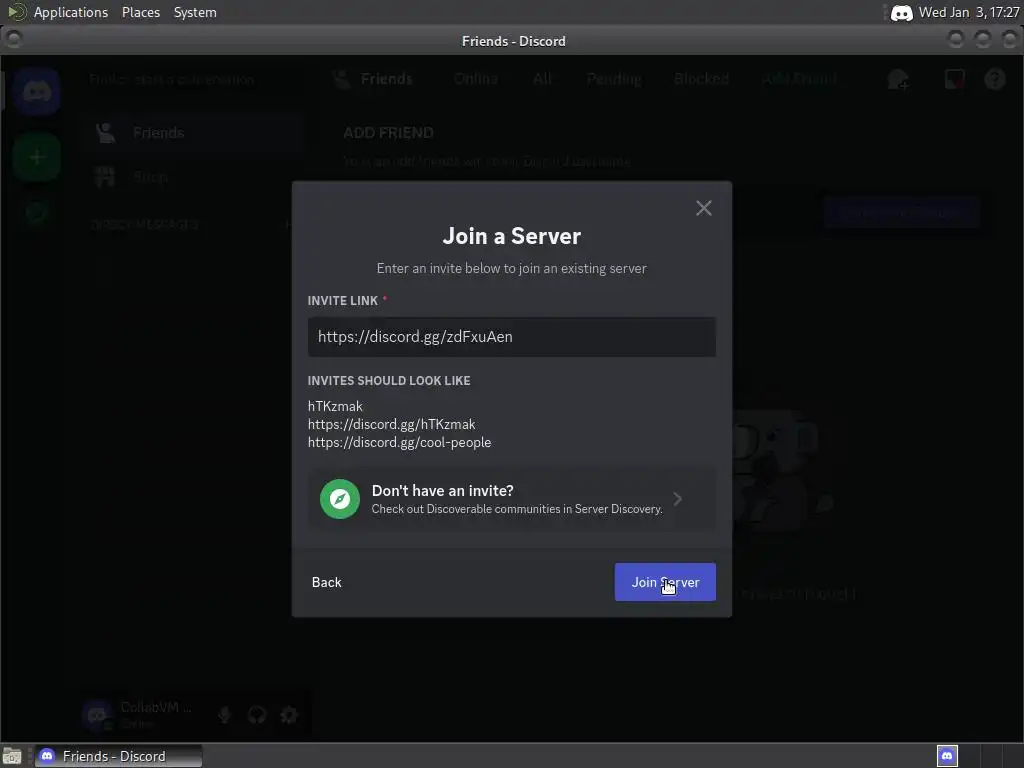Click the window menu button at title bar left
The height and width of the screenshot is (768, 1024).
click(14, 39)
